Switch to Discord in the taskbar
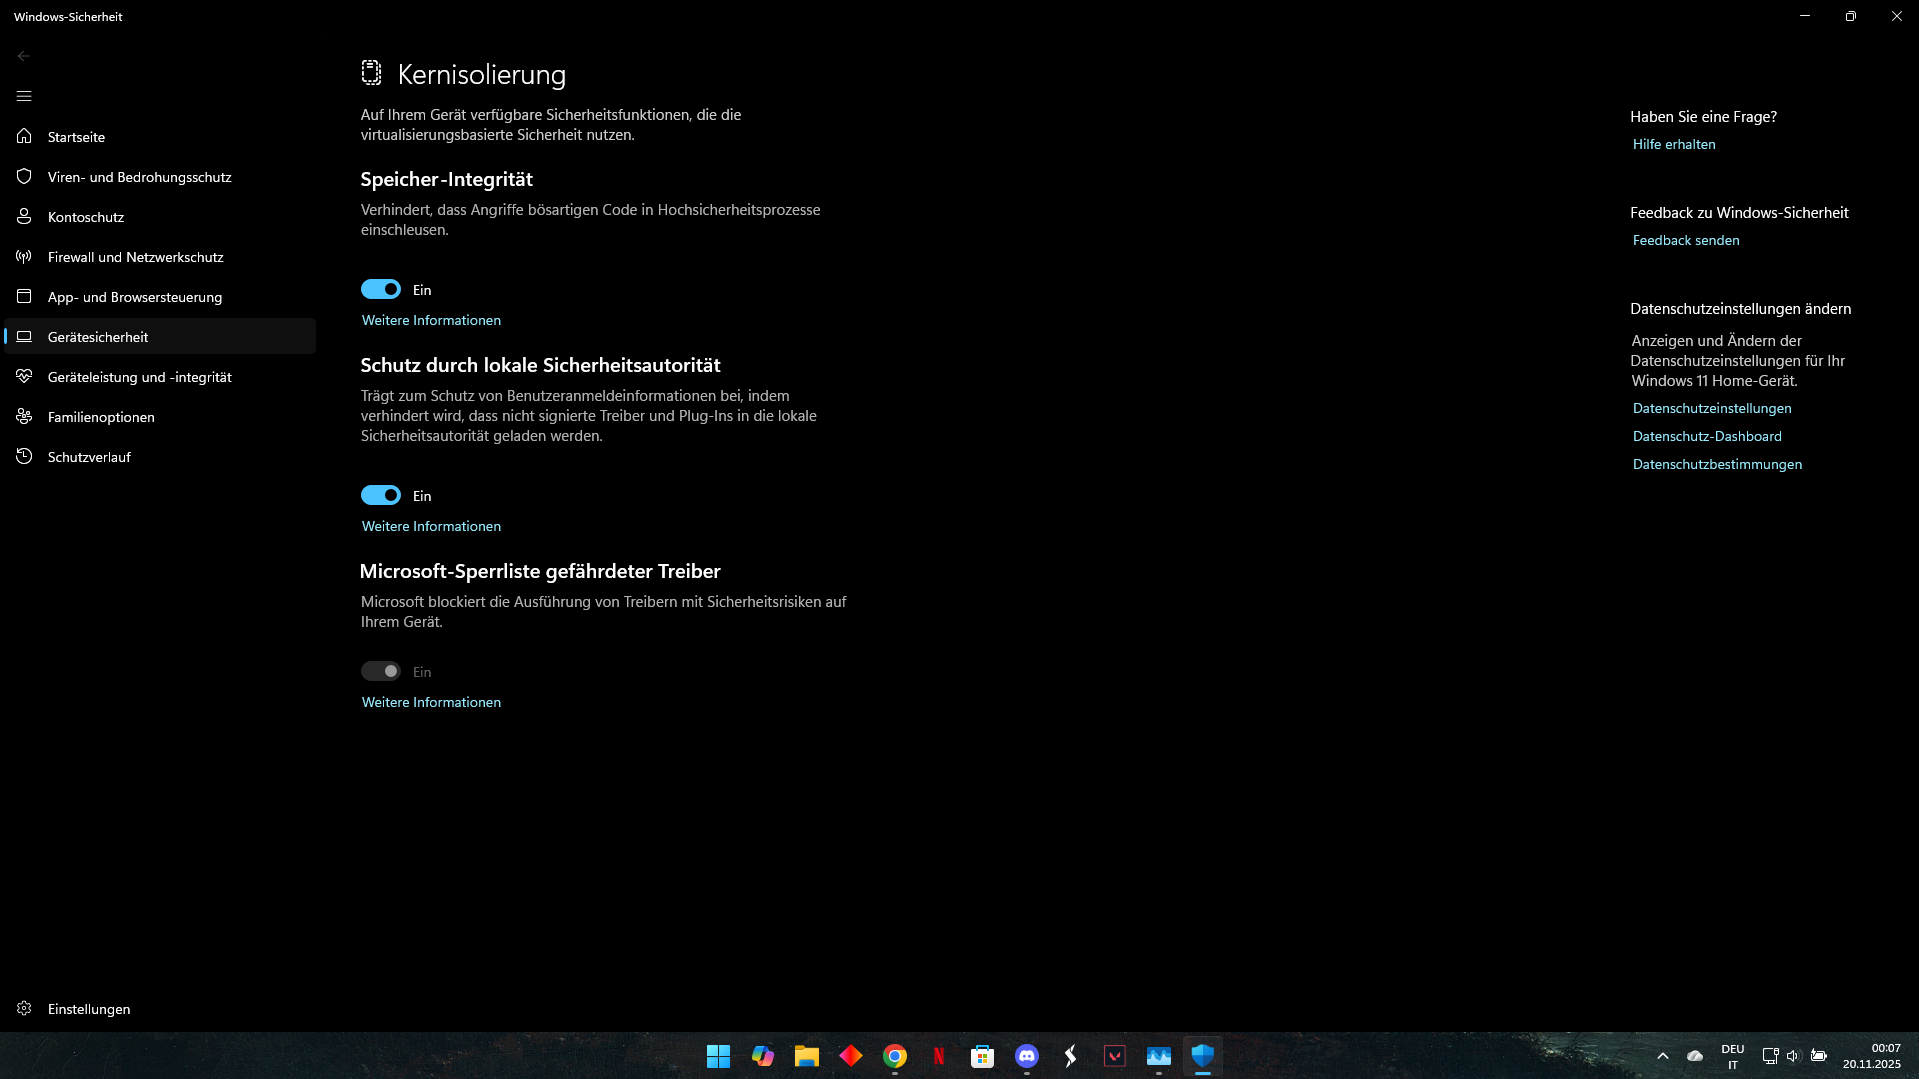 tap(1027, 1056)
